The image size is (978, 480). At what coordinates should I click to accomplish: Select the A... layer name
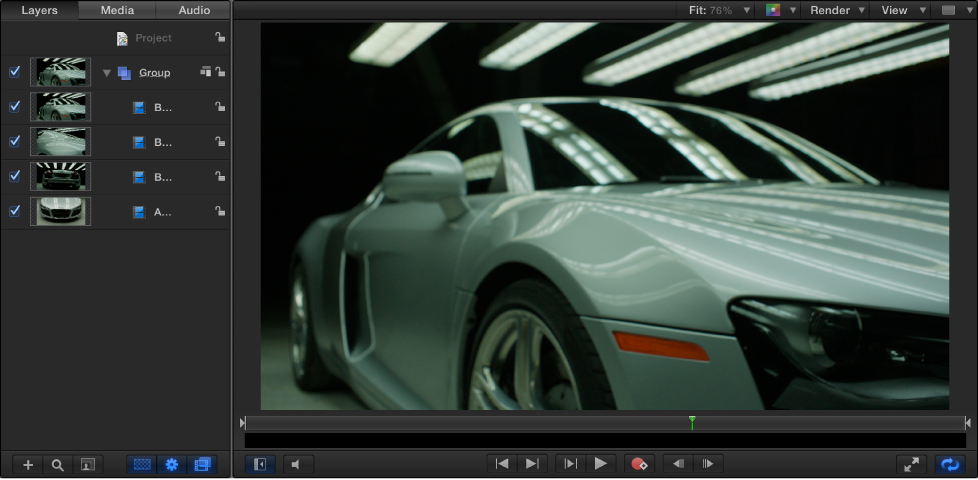coord(162,212)
